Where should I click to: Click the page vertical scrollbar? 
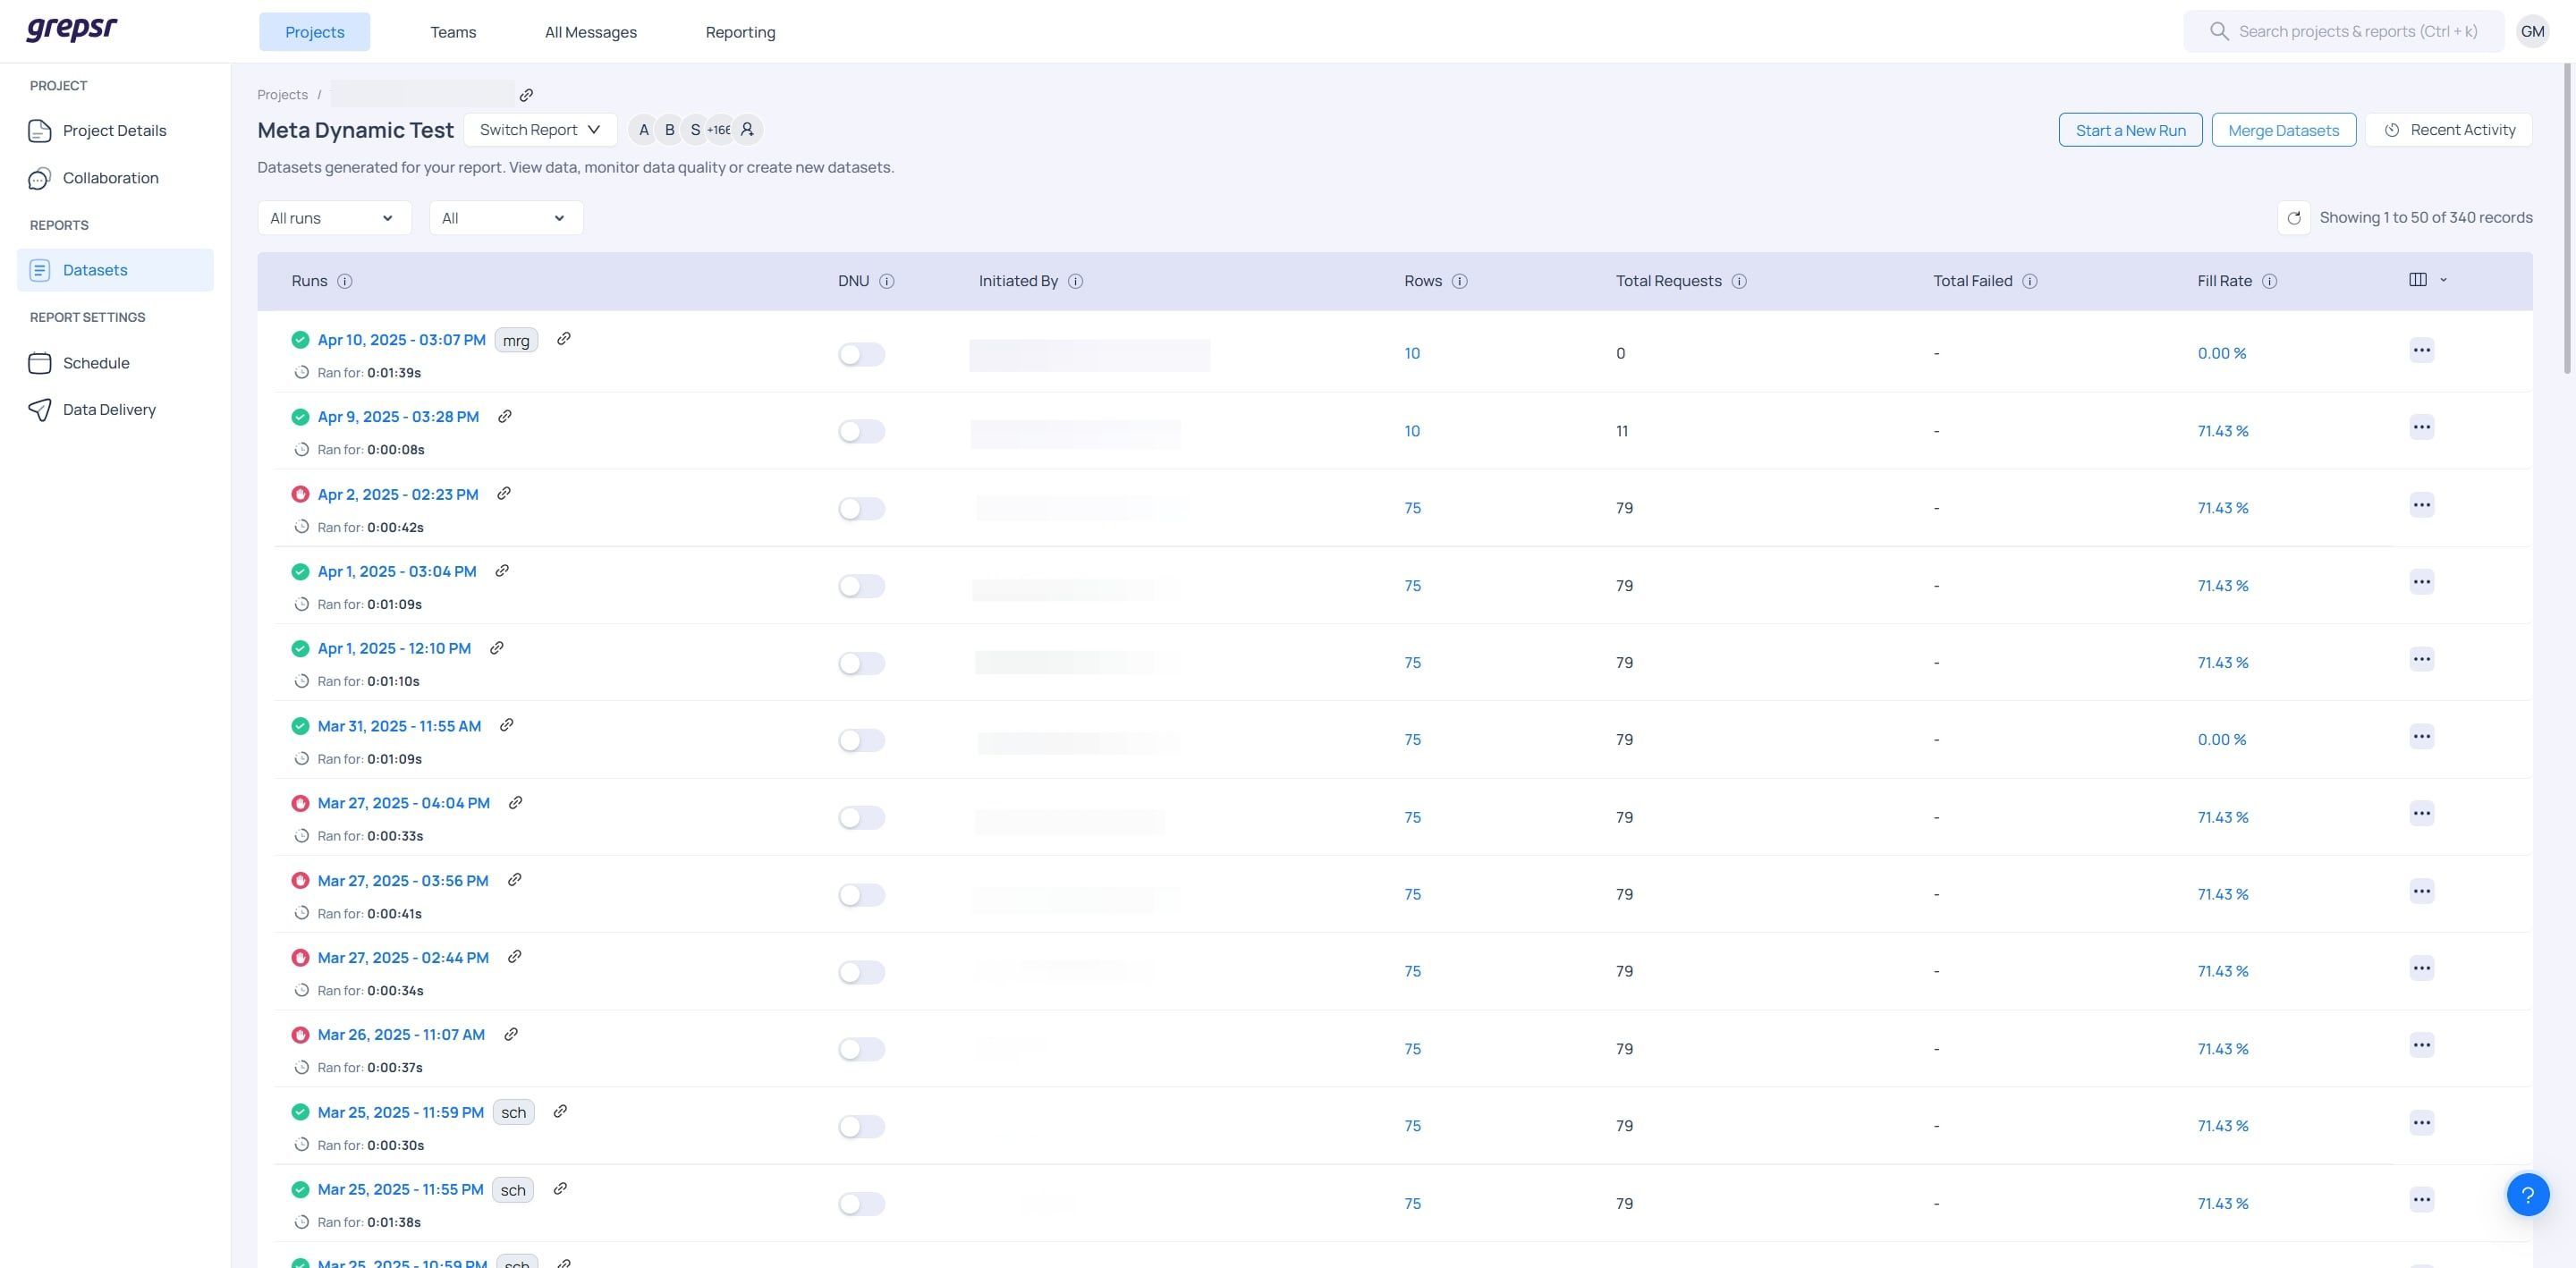tap(2567, 220)
